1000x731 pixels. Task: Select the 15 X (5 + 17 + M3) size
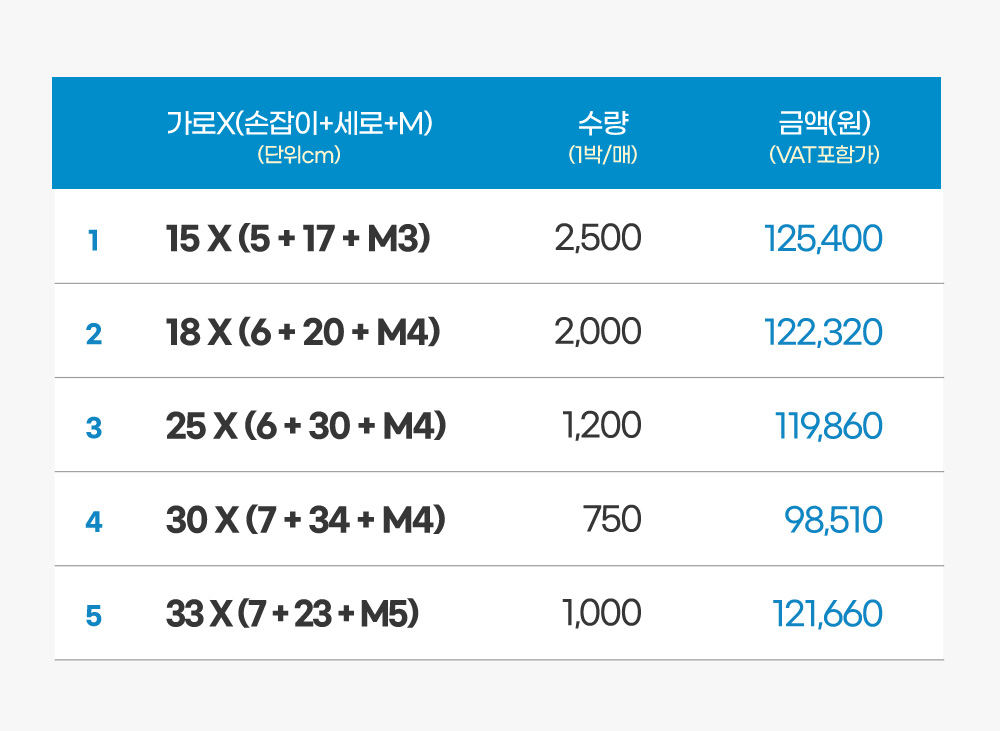[x=298, y=239]
